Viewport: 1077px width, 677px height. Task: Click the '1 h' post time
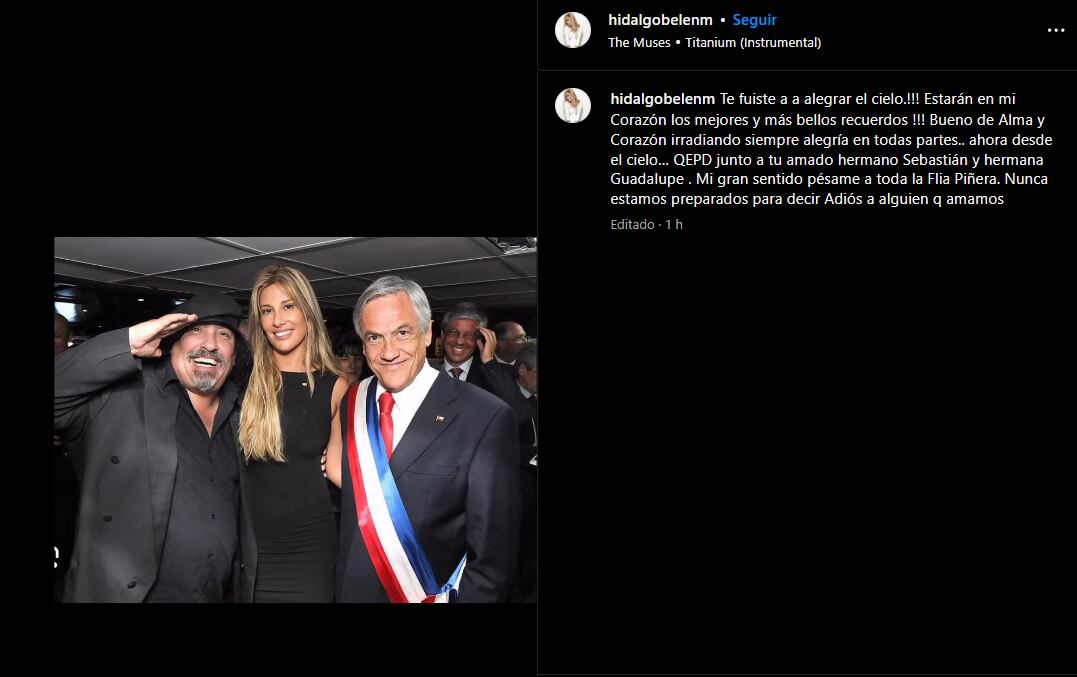(x=674, y=225)
